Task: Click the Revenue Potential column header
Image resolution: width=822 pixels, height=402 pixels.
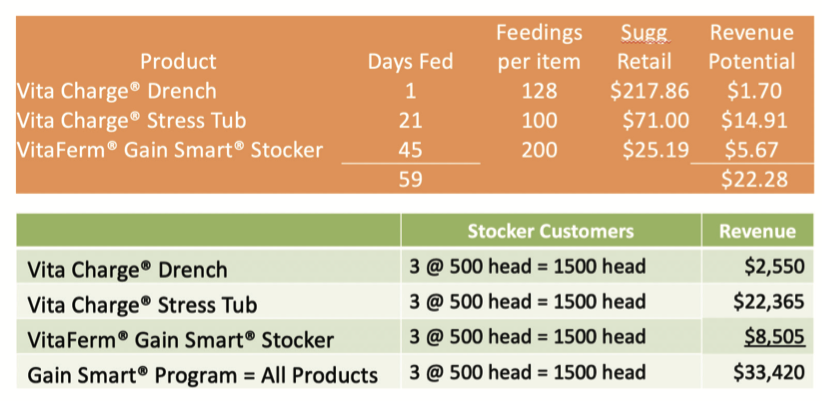Action: [x=752, y=48]
